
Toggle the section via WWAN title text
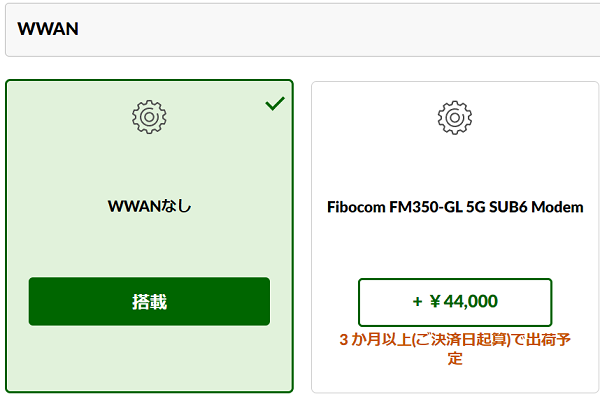[48, 29]
